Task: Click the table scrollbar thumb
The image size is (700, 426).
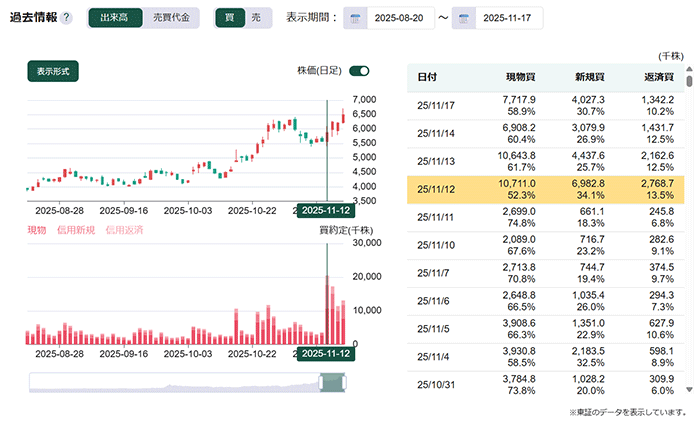Action: 689,81
